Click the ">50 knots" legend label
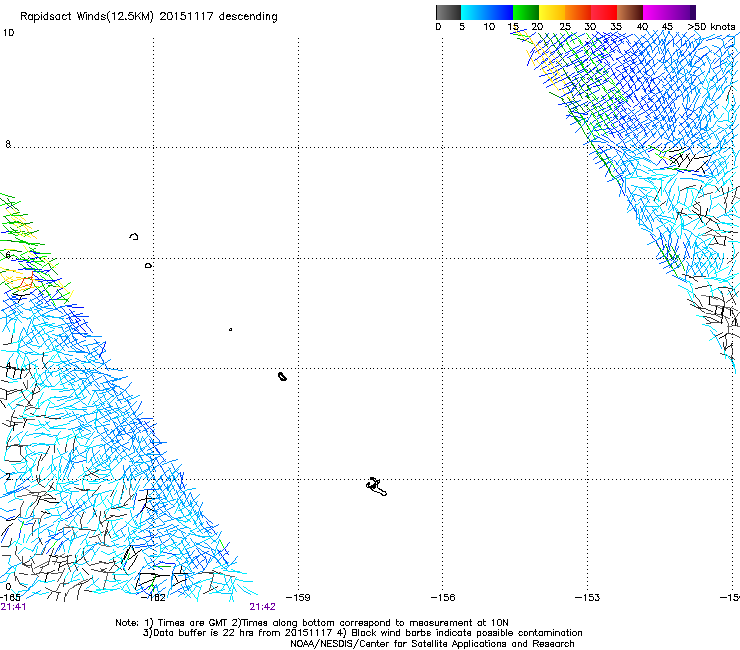 pos(711,27)
